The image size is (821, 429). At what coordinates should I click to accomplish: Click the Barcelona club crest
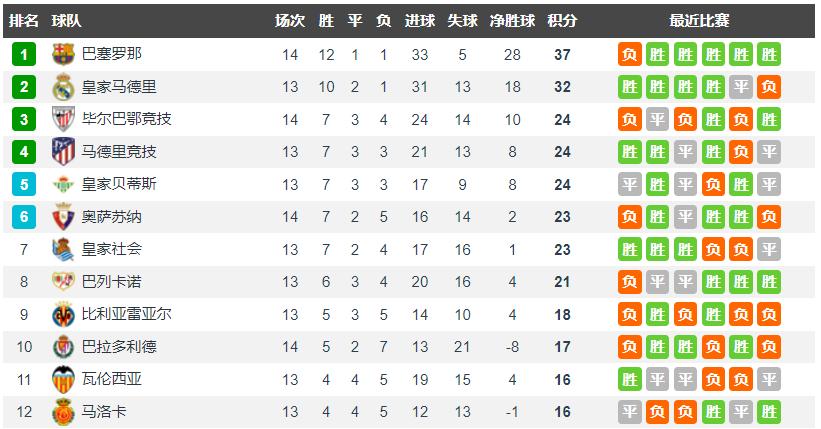coord(63,55)
